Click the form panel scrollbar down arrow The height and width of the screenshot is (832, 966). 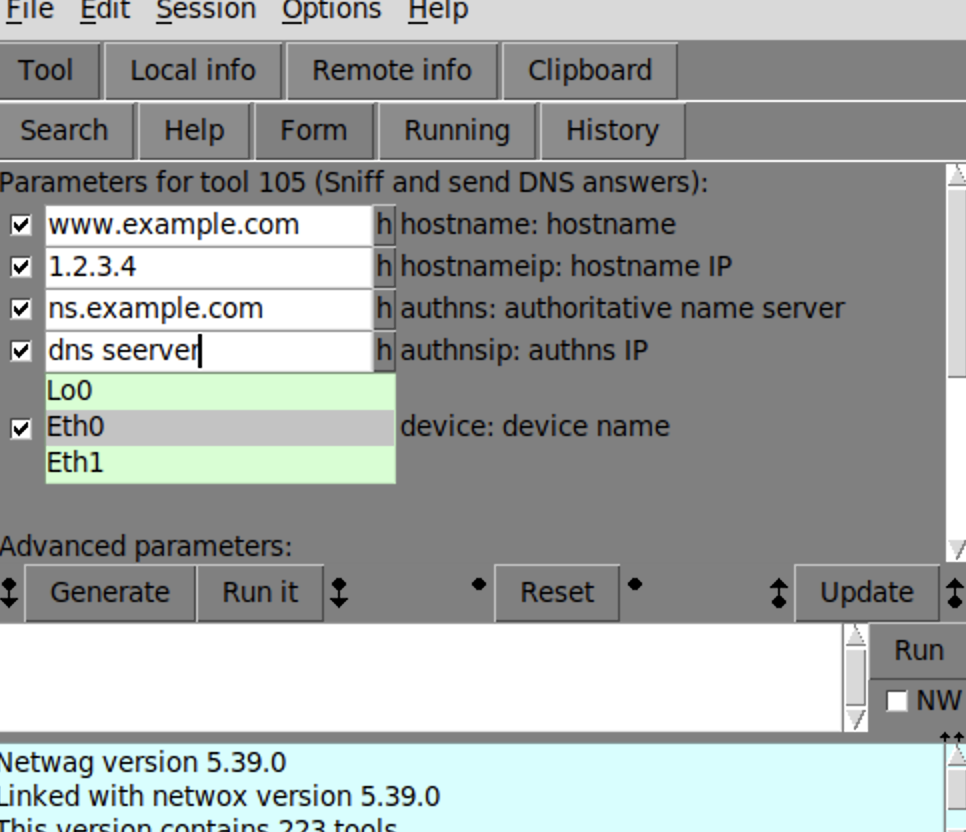coord(956,550)
